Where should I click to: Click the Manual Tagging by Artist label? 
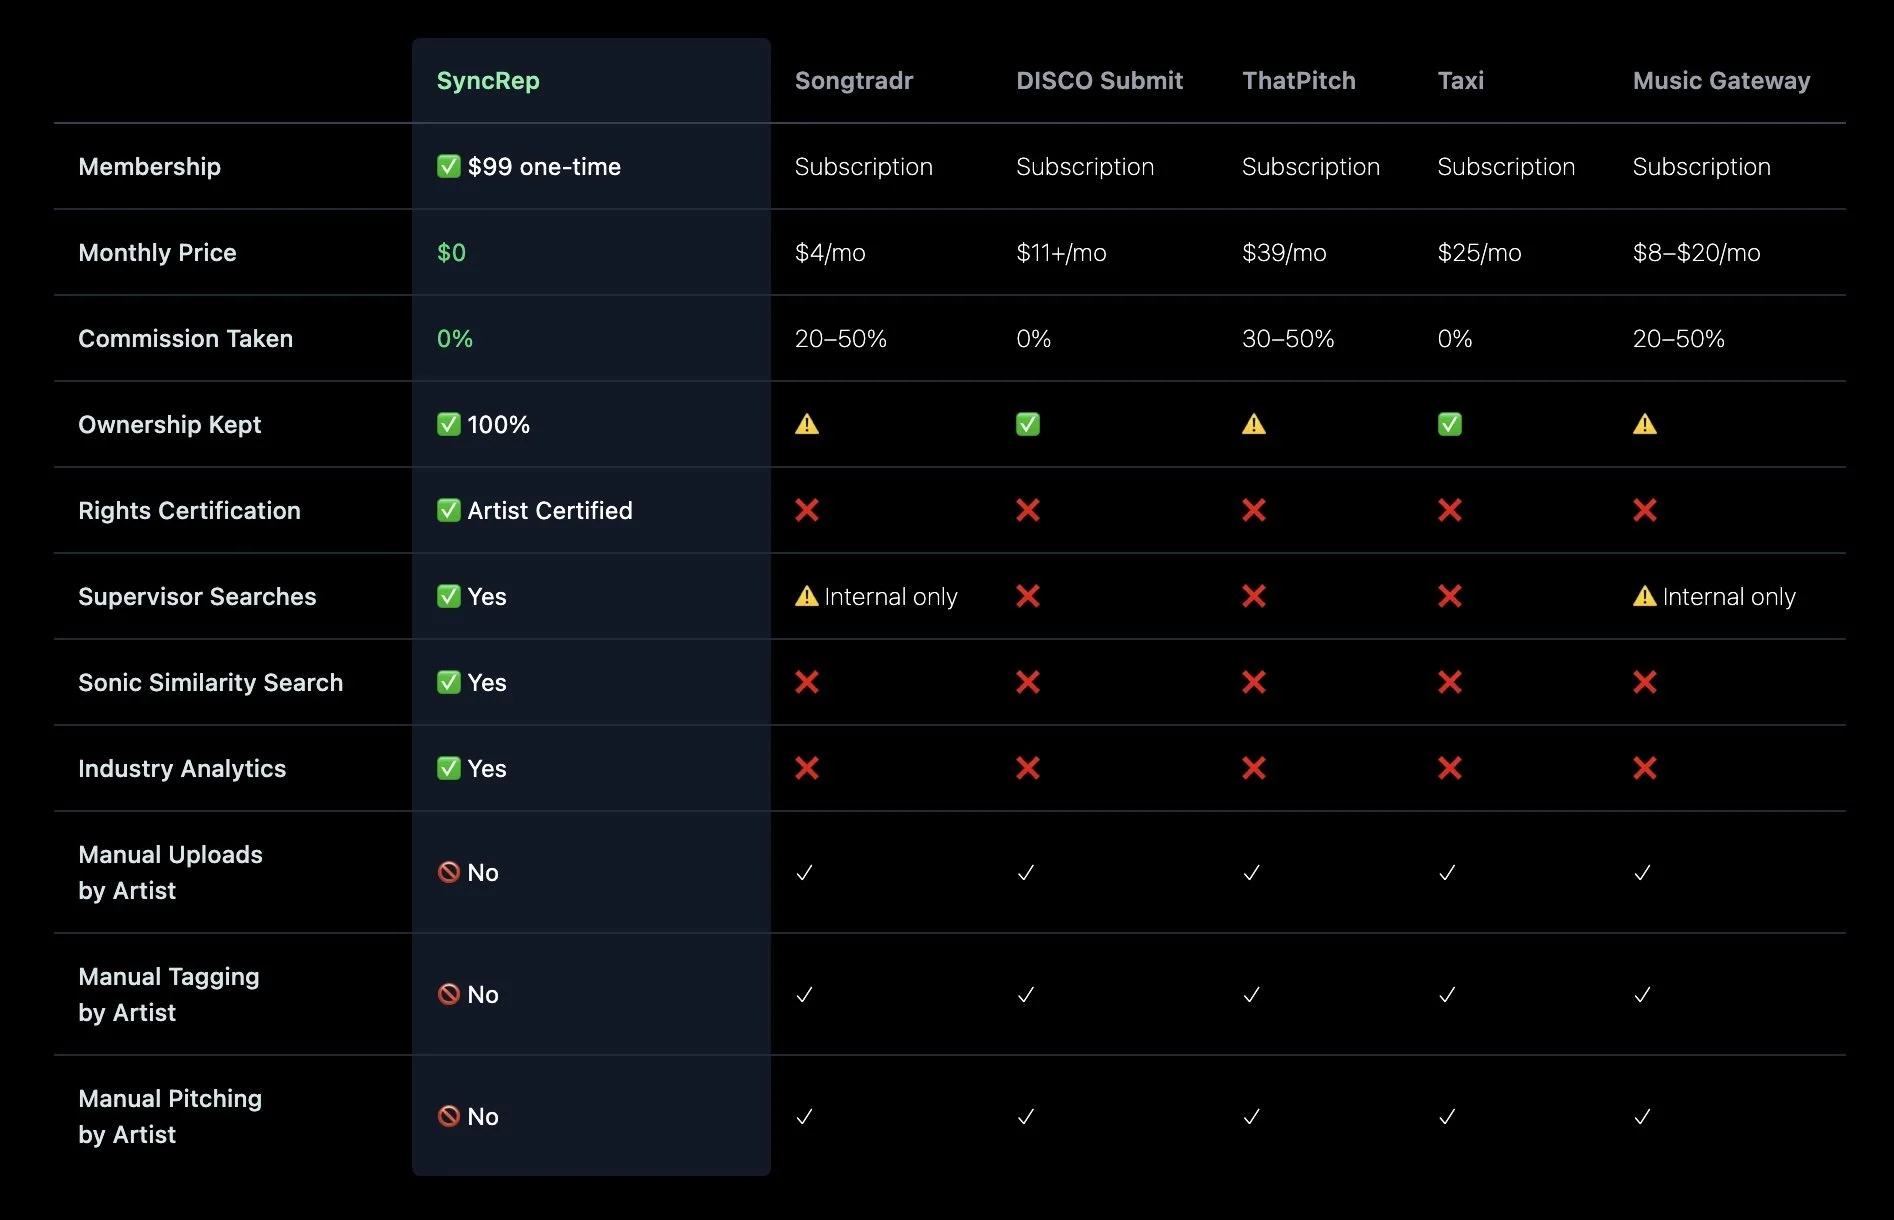click(169, 995)
